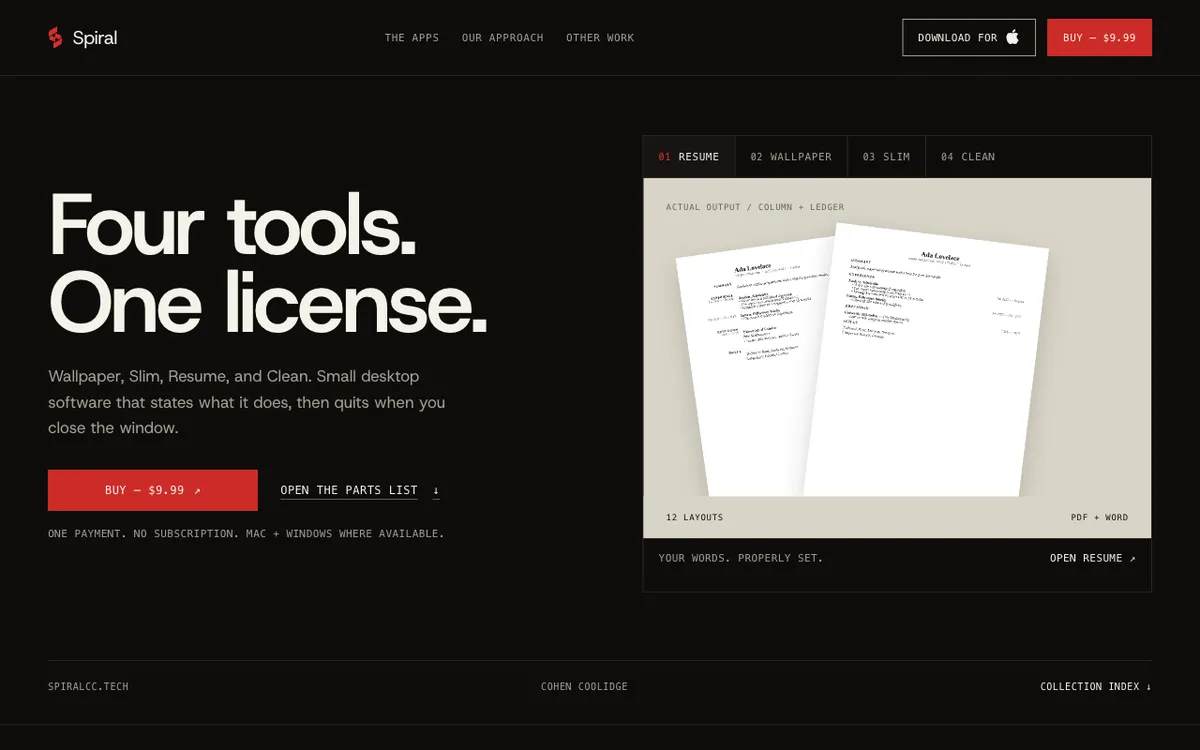Switch to the 03 SLIM tab
The width and height of the screenshot is (1200, 750).
tap(886, 157)
